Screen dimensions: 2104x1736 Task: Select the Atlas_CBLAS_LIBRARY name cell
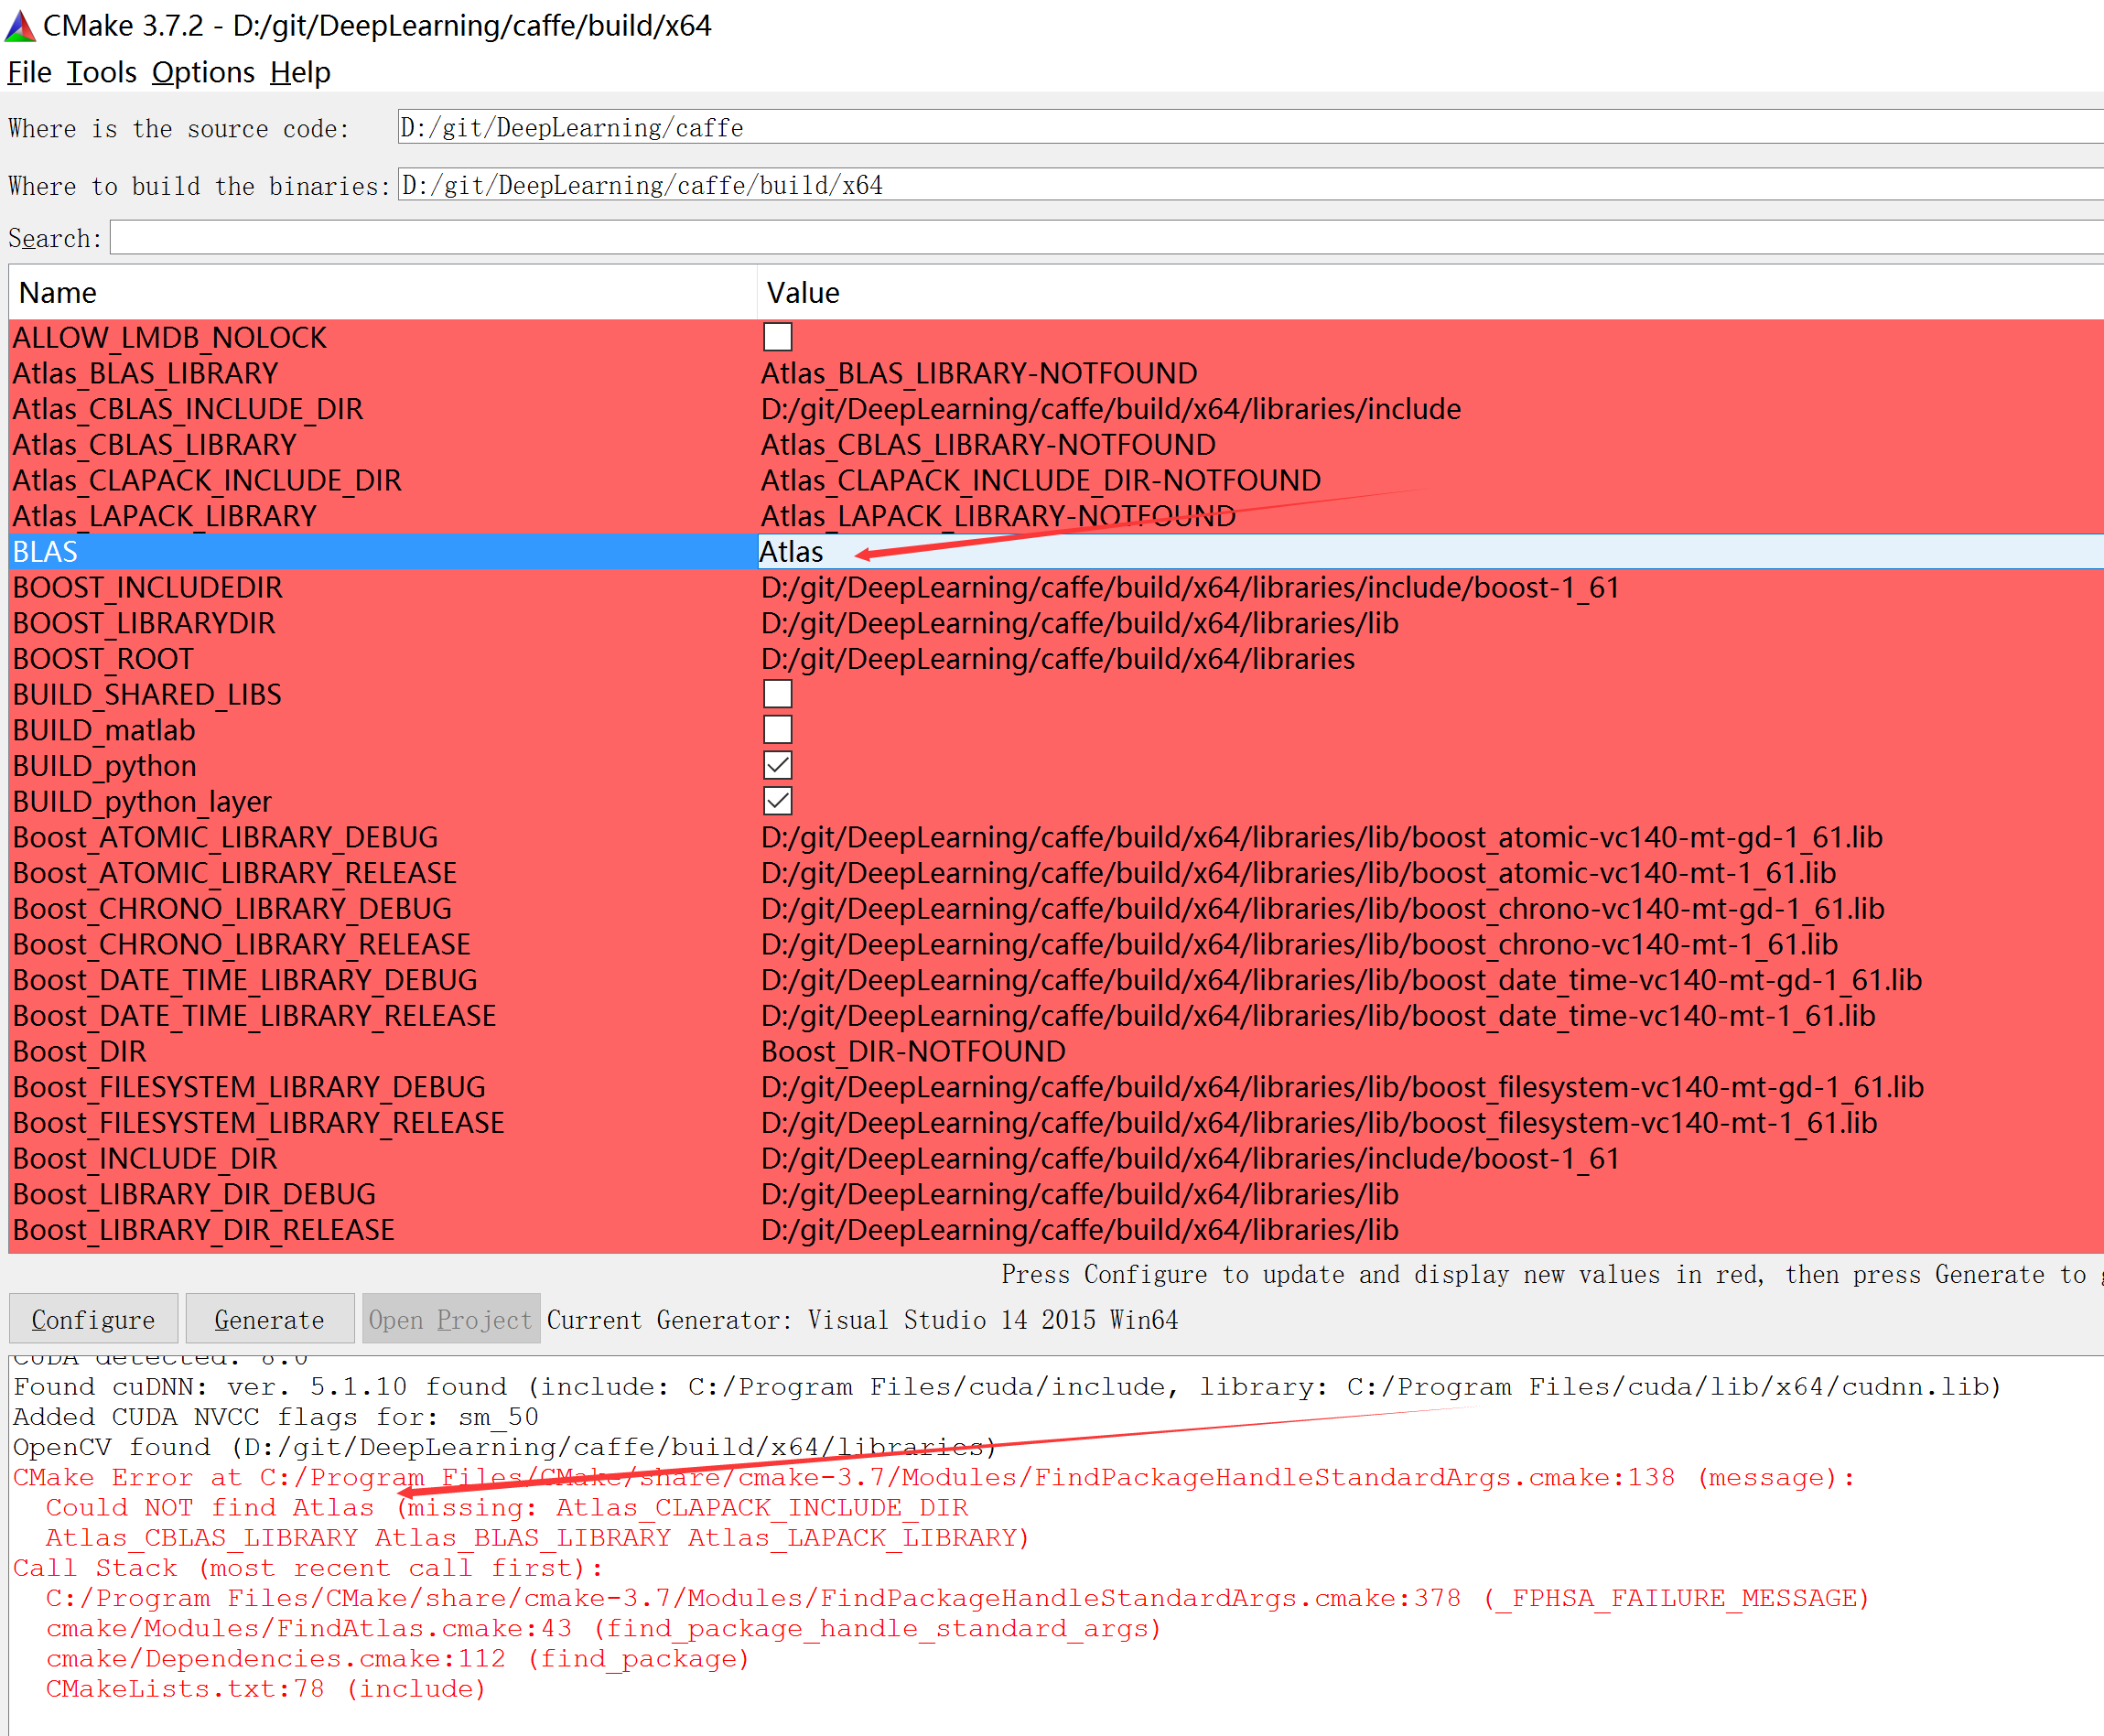tap(382, 445)
